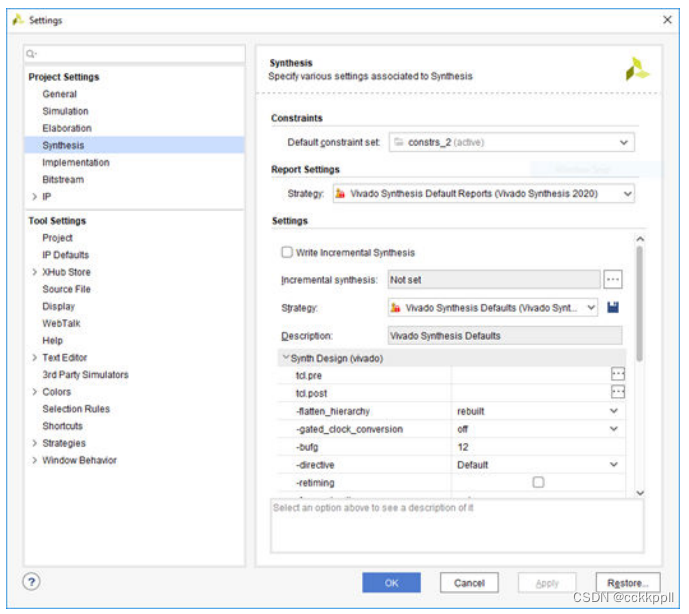The image size is (689, 614).
Task: Click the help question mark icon
Action: pyautogui.click(x=31, y=581)
